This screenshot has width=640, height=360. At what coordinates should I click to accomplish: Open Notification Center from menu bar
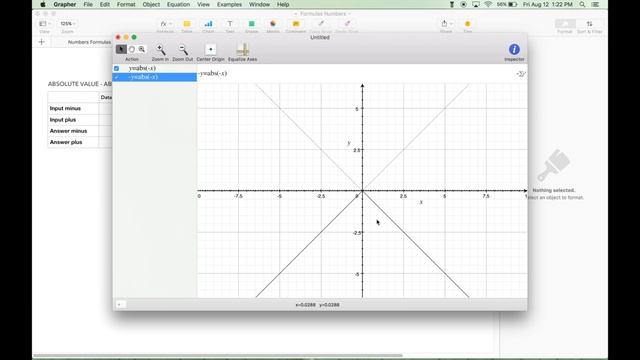595,4
